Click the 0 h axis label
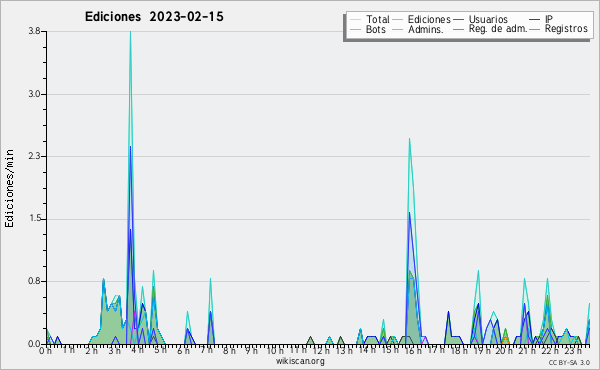 pyautogui.click(x=45, y=351)
